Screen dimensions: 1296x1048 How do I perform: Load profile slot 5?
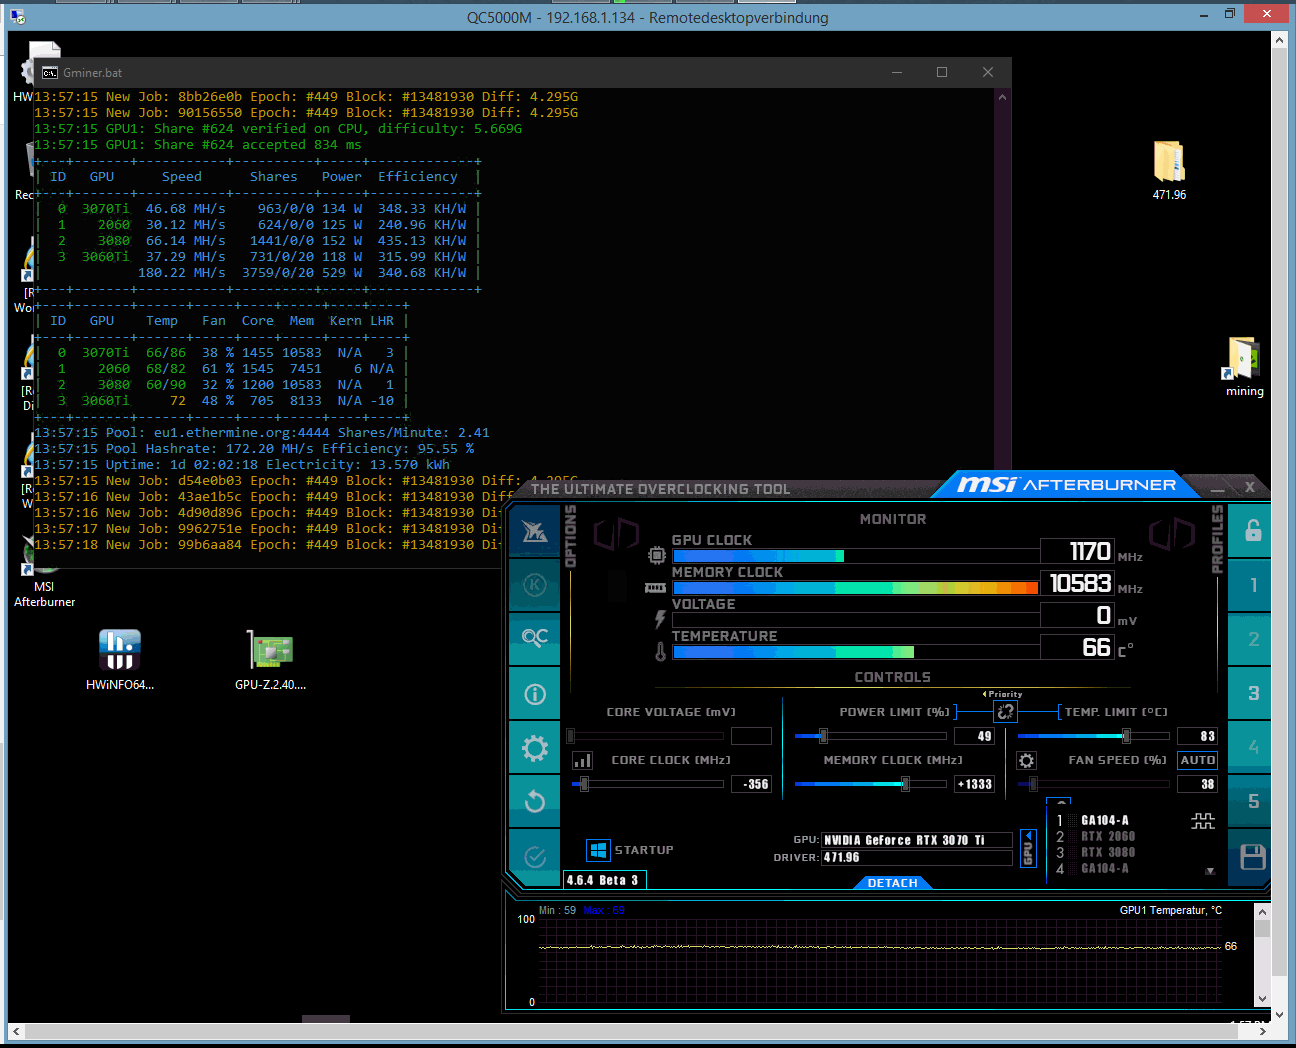click(x=1252, y=801)
